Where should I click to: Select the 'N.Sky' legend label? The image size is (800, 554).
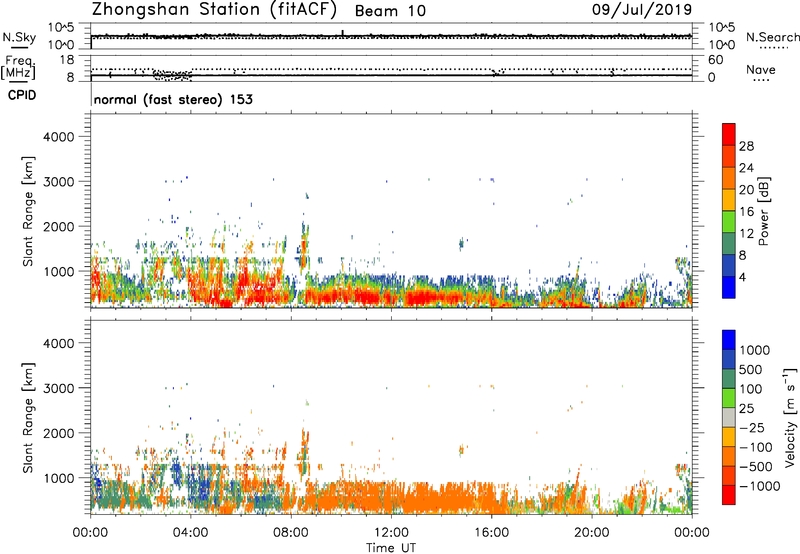coord(19,37)
